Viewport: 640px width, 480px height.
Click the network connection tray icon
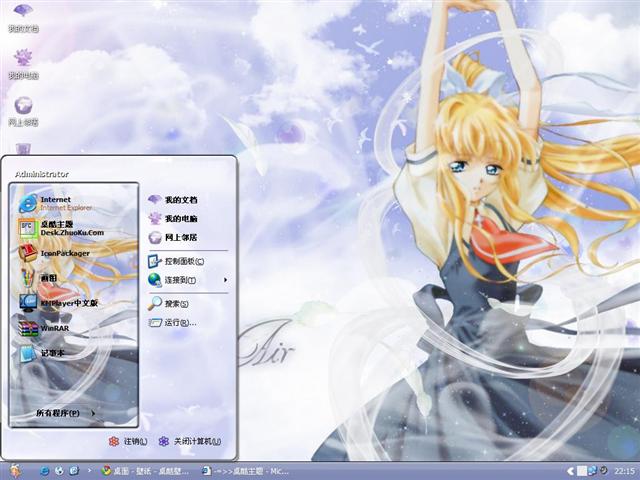(592, 471)
